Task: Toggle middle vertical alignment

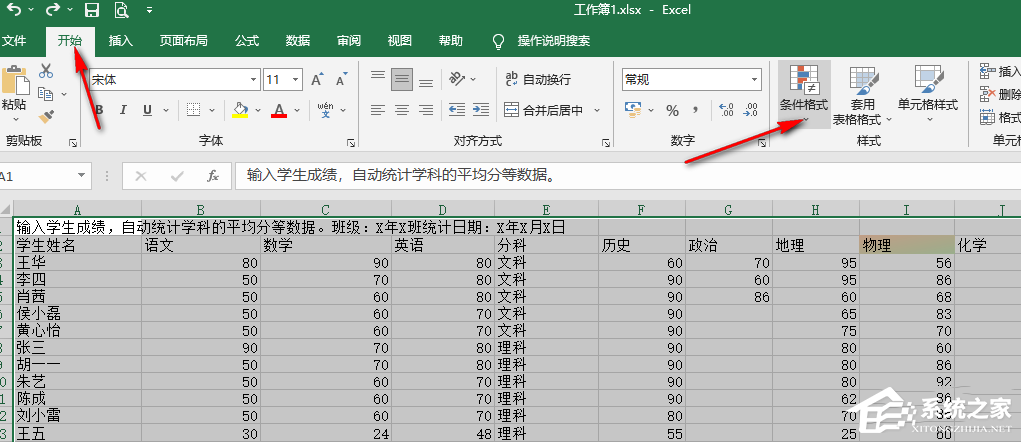Action: 402,80
